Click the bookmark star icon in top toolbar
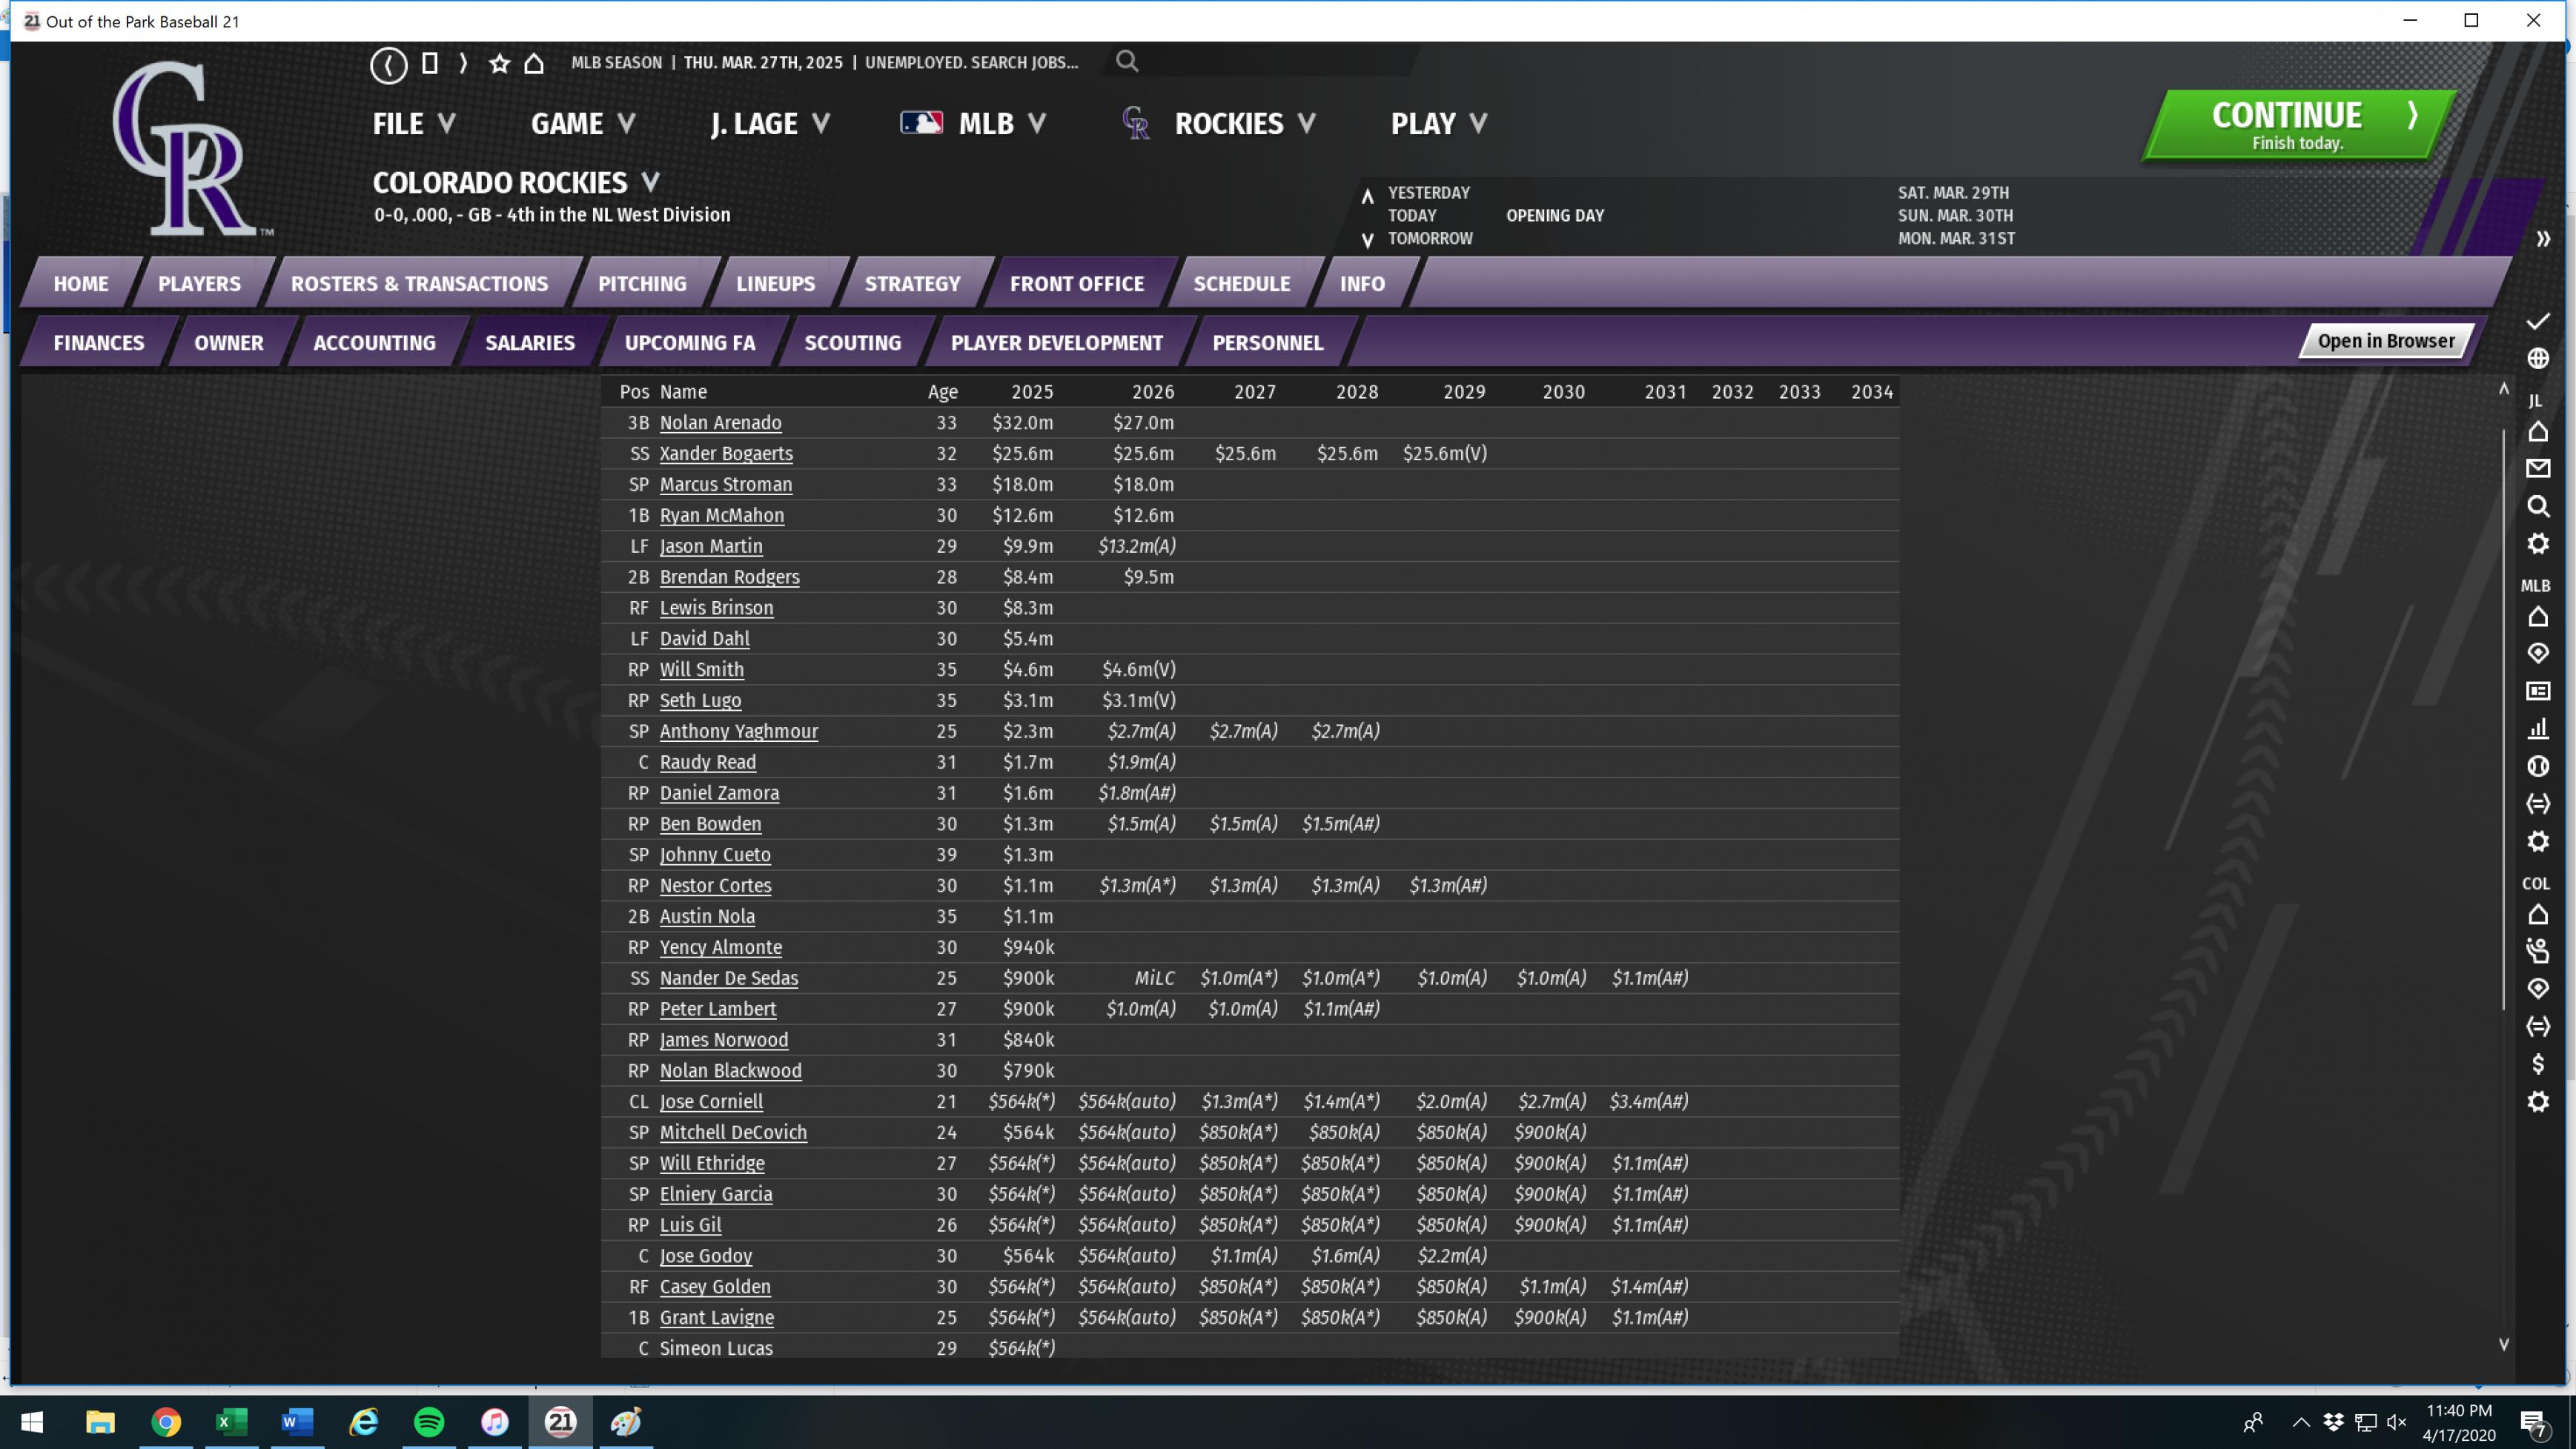 (499, 64)
